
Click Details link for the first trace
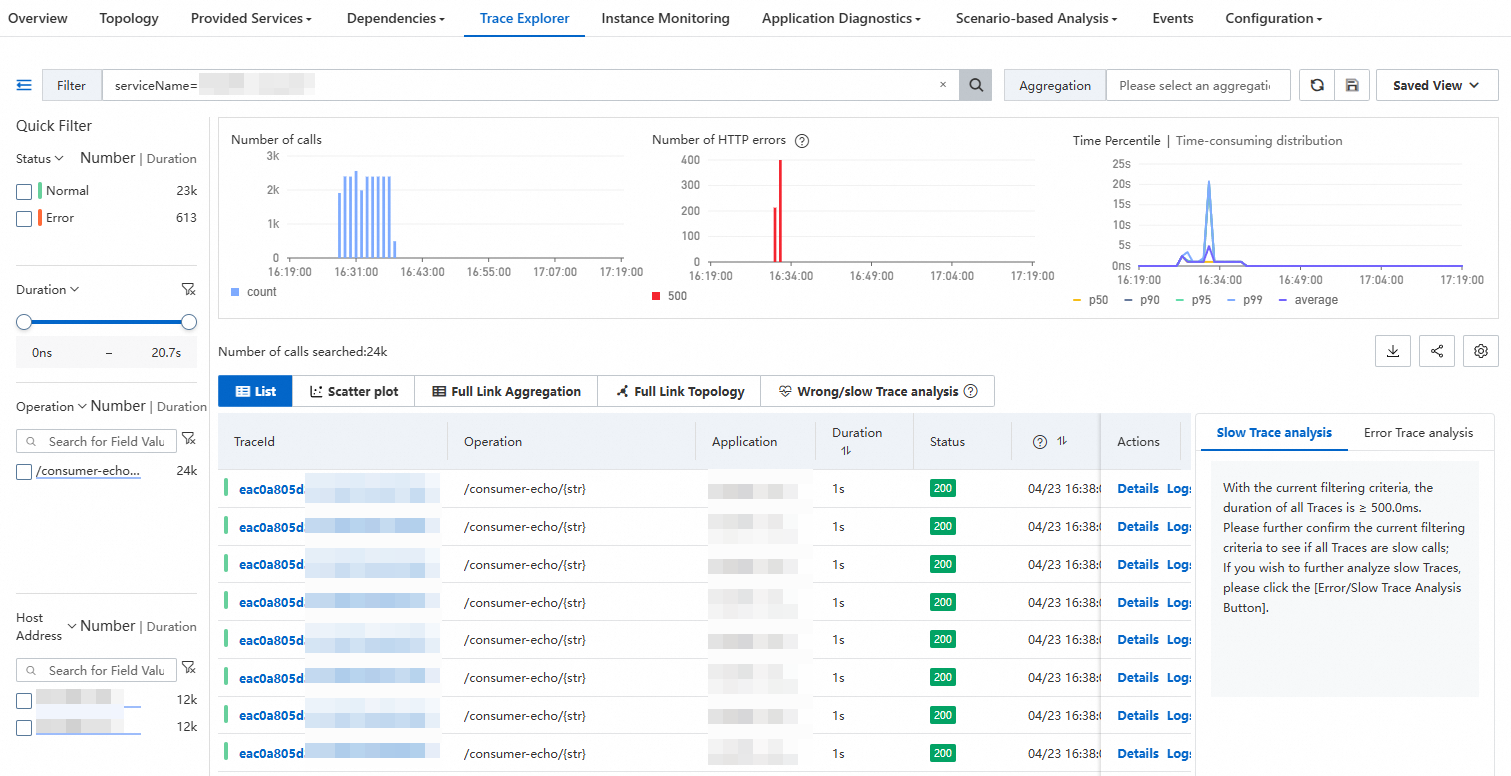pos(1137,489)
